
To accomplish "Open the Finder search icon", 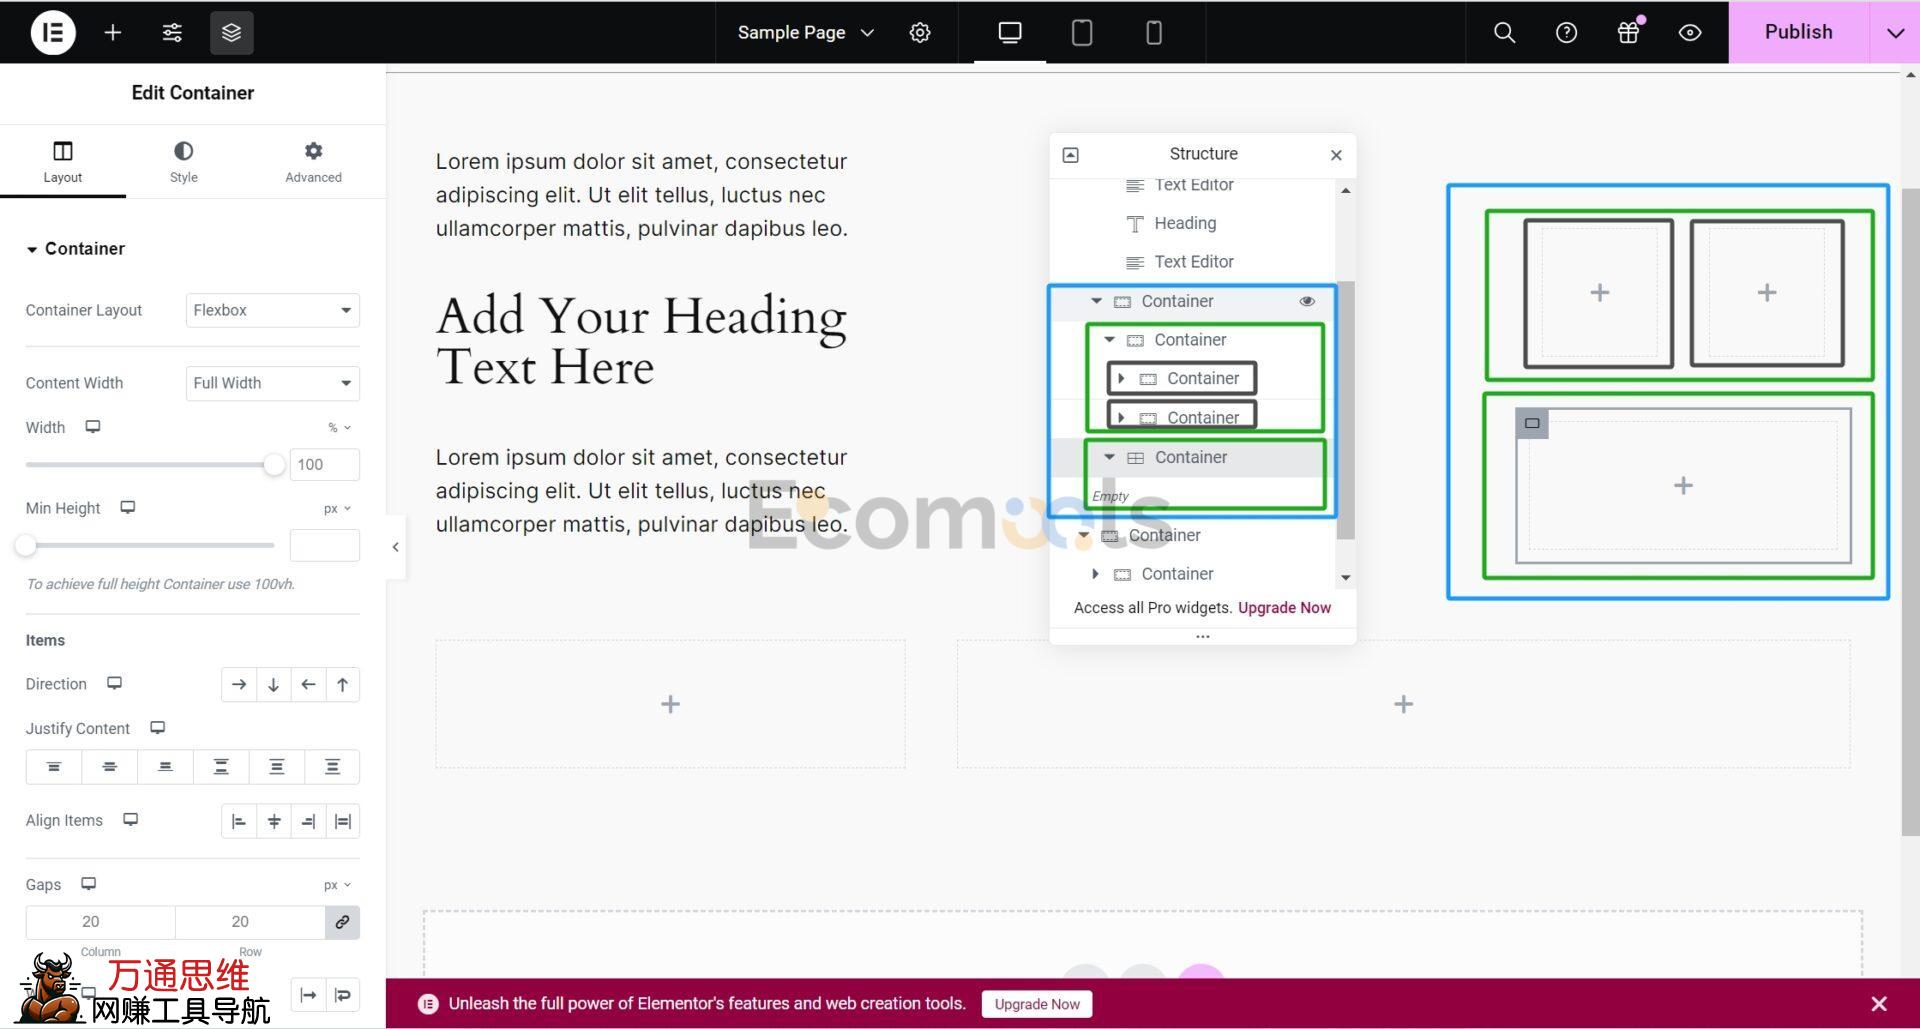I will (1504, 32).
